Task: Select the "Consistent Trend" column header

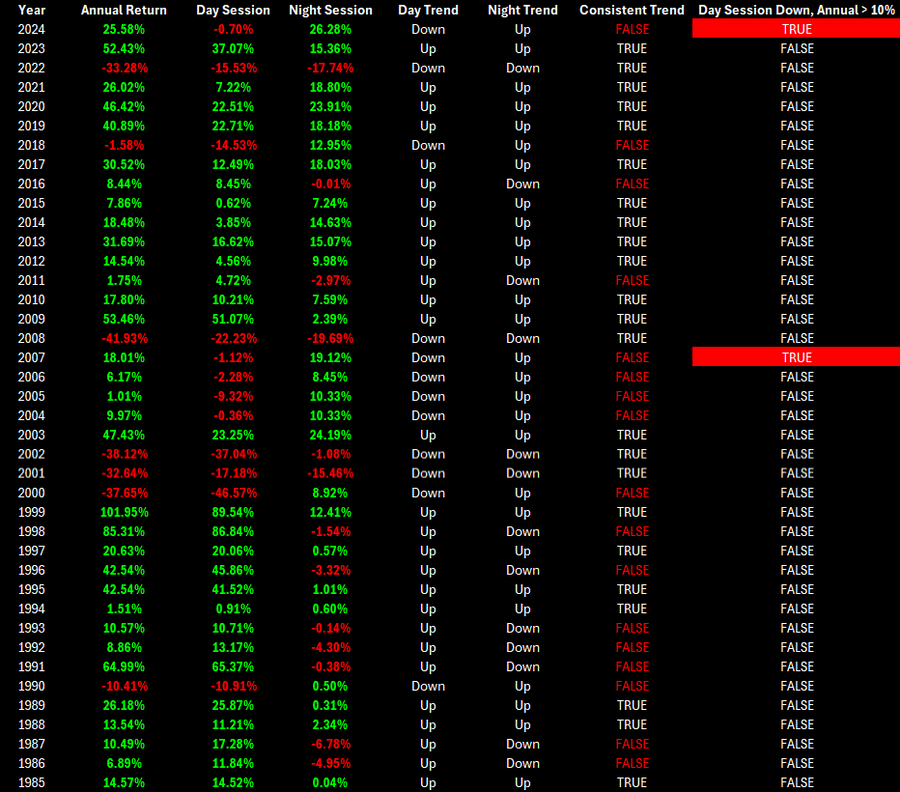Action: 632,10
